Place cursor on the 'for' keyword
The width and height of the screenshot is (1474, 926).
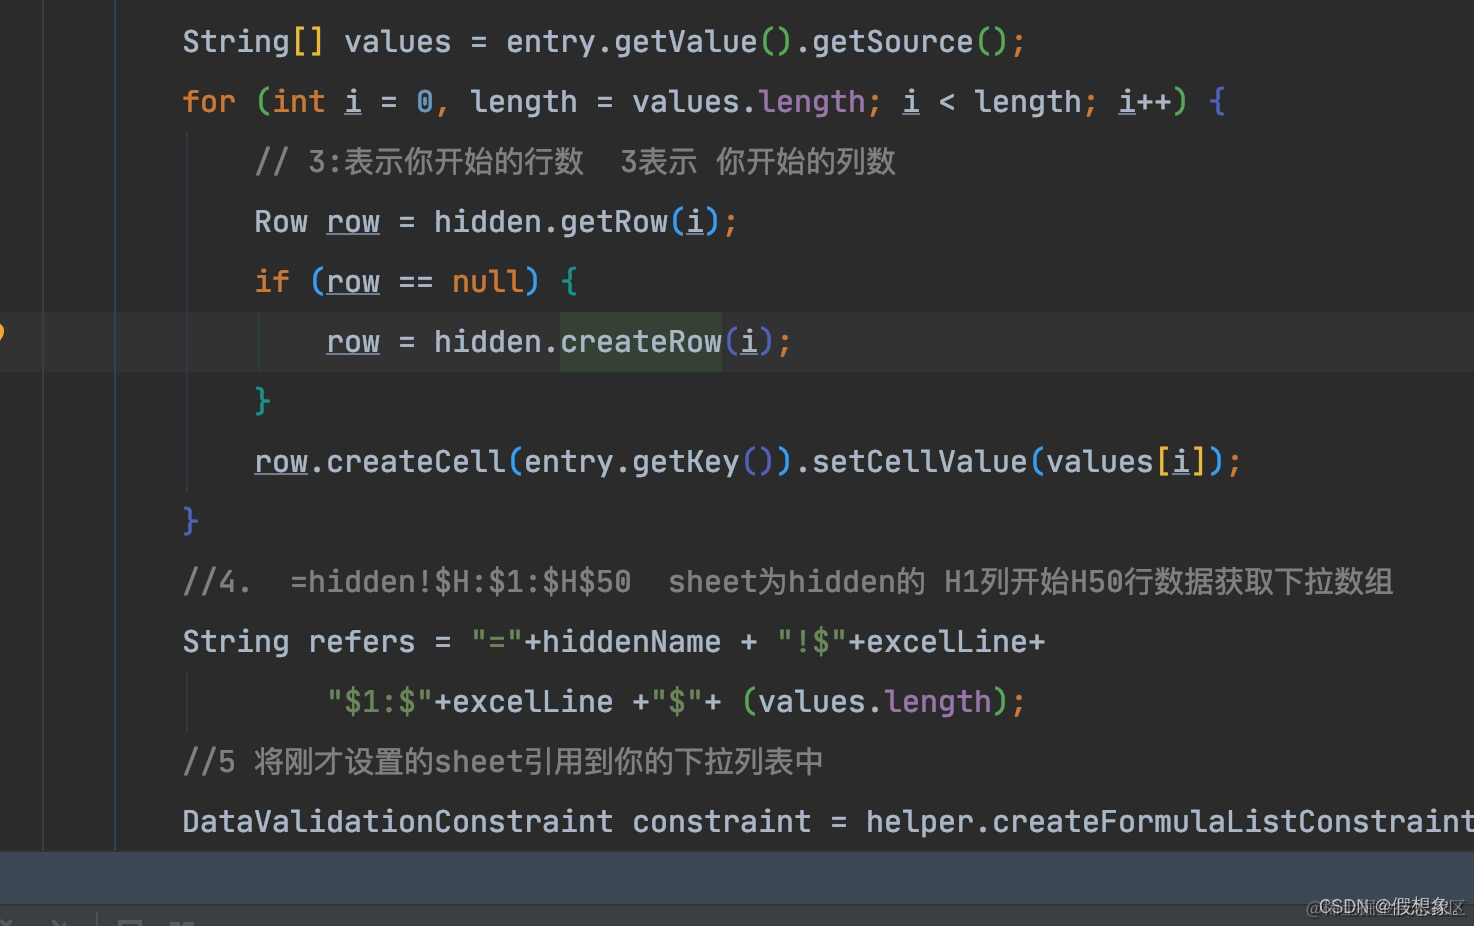click(x=209, y=102)
